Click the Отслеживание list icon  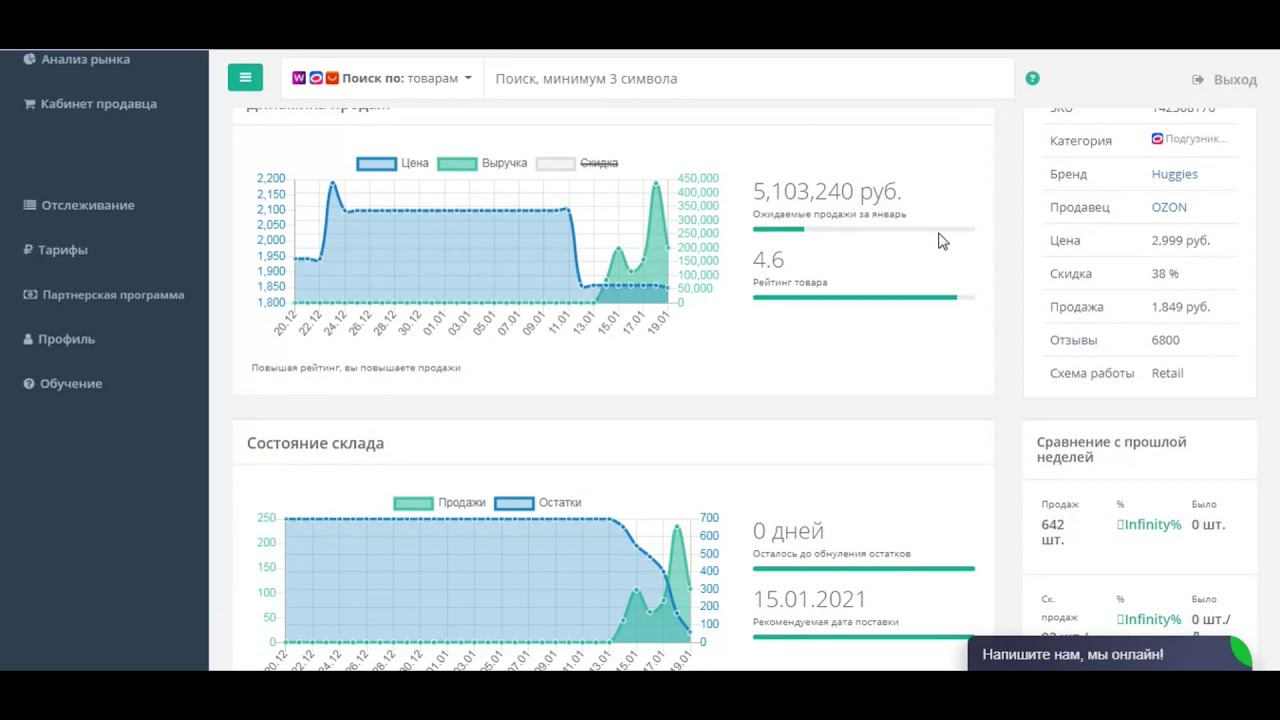pos(30,205)
